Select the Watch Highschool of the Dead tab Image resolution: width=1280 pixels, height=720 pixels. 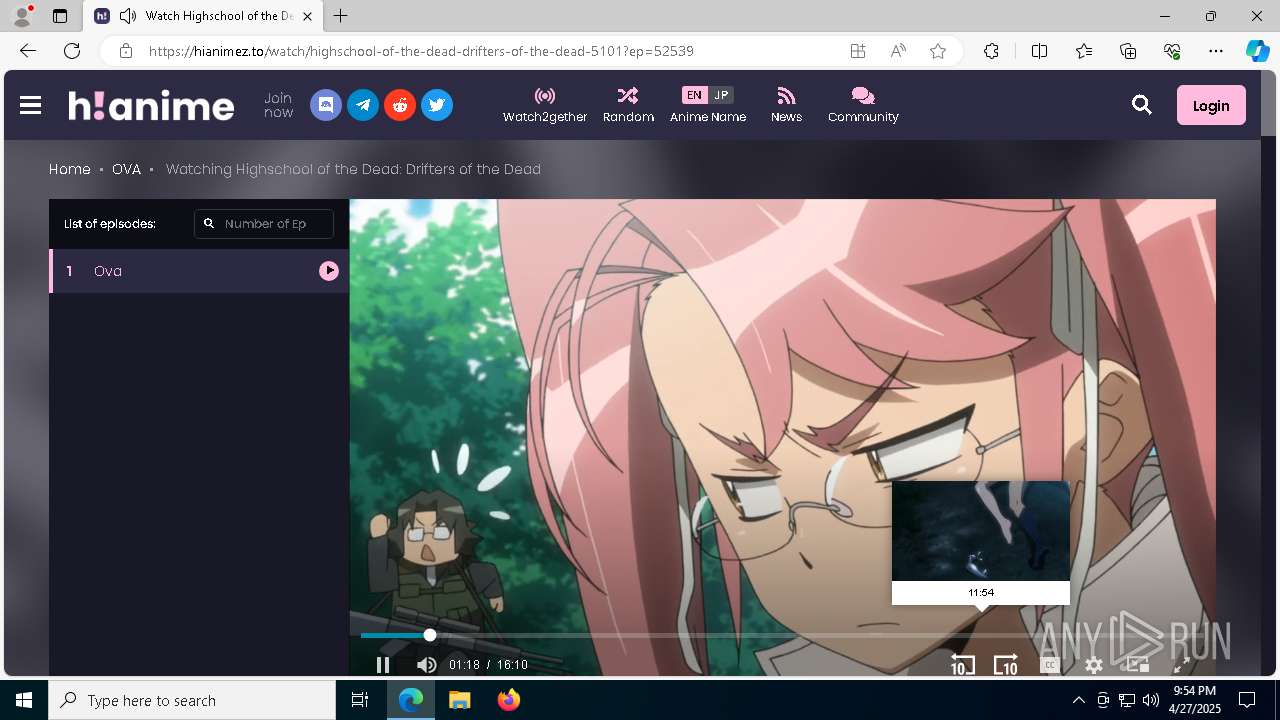coord(203,16)
